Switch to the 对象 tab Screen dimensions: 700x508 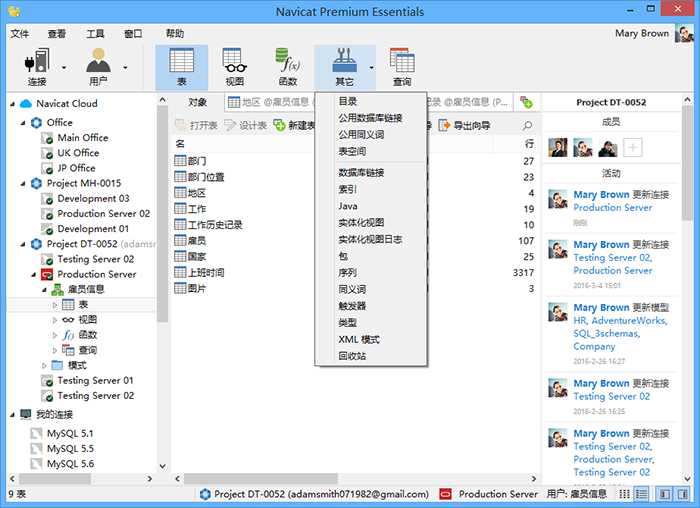click(197, 102)
